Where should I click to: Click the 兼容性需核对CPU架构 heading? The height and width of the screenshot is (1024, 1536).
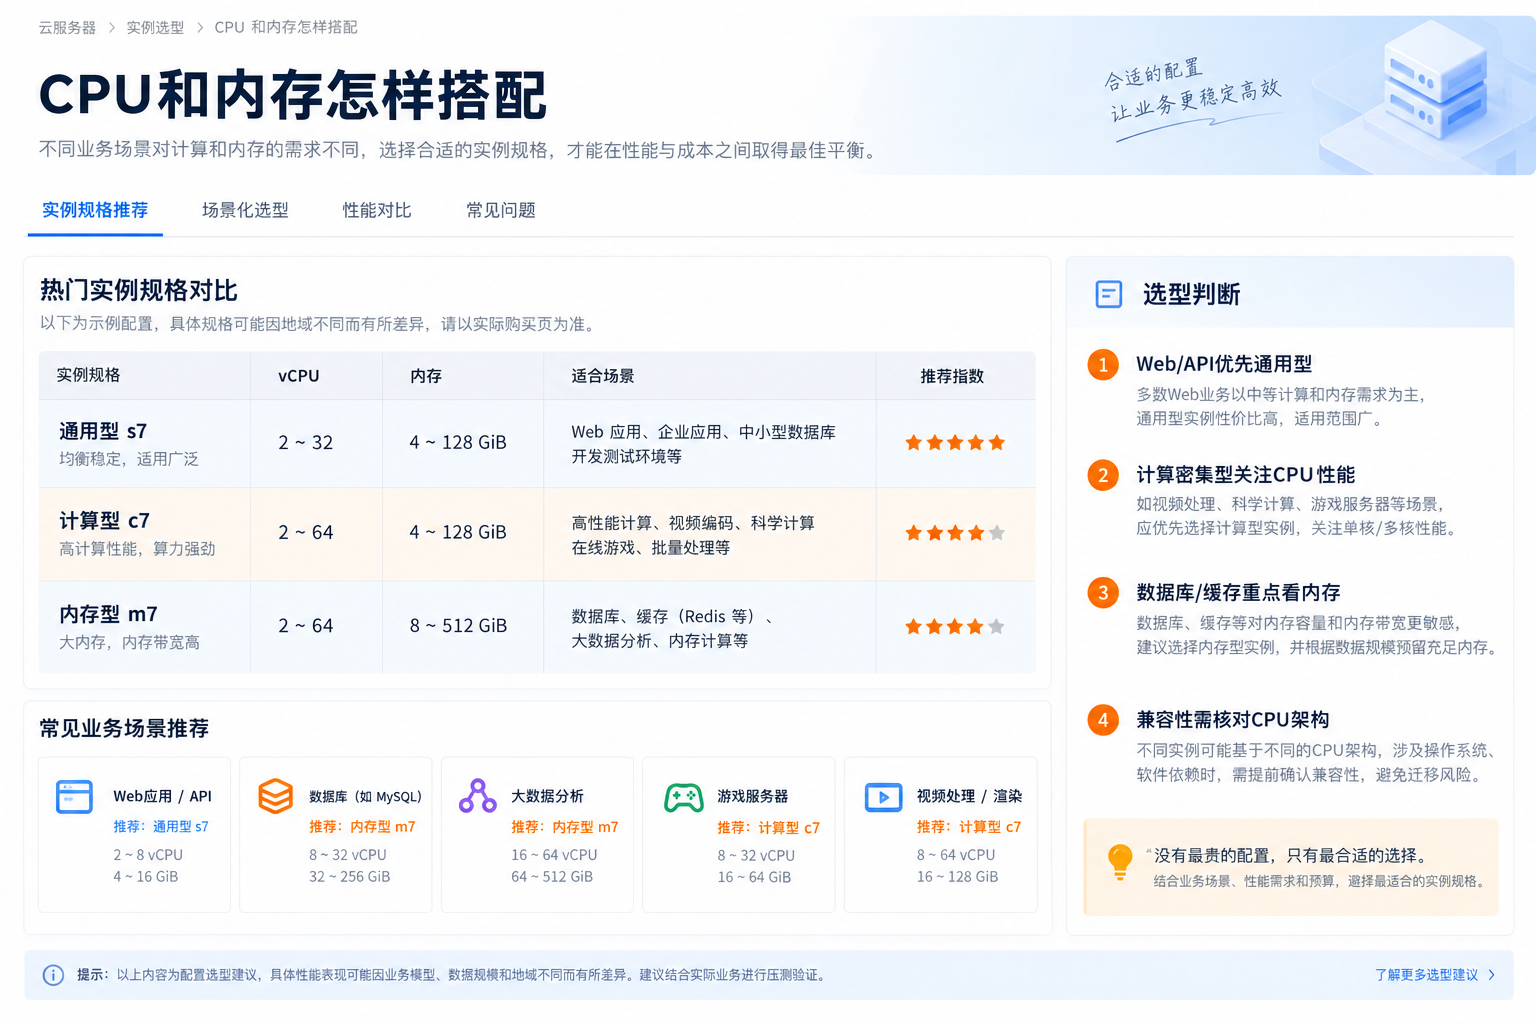1233,720
